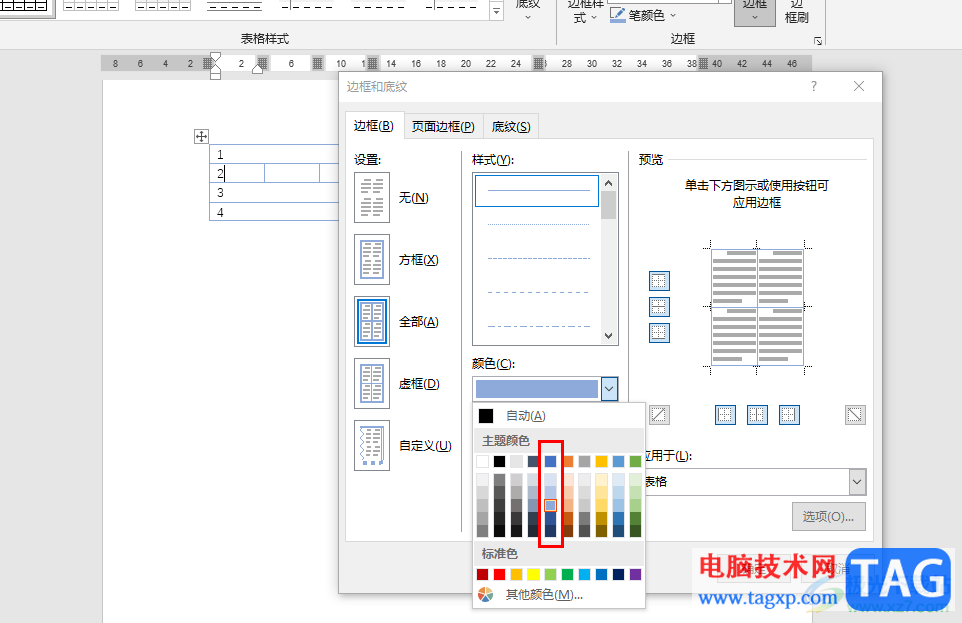Toggle the bottom border button in preview

659,333
